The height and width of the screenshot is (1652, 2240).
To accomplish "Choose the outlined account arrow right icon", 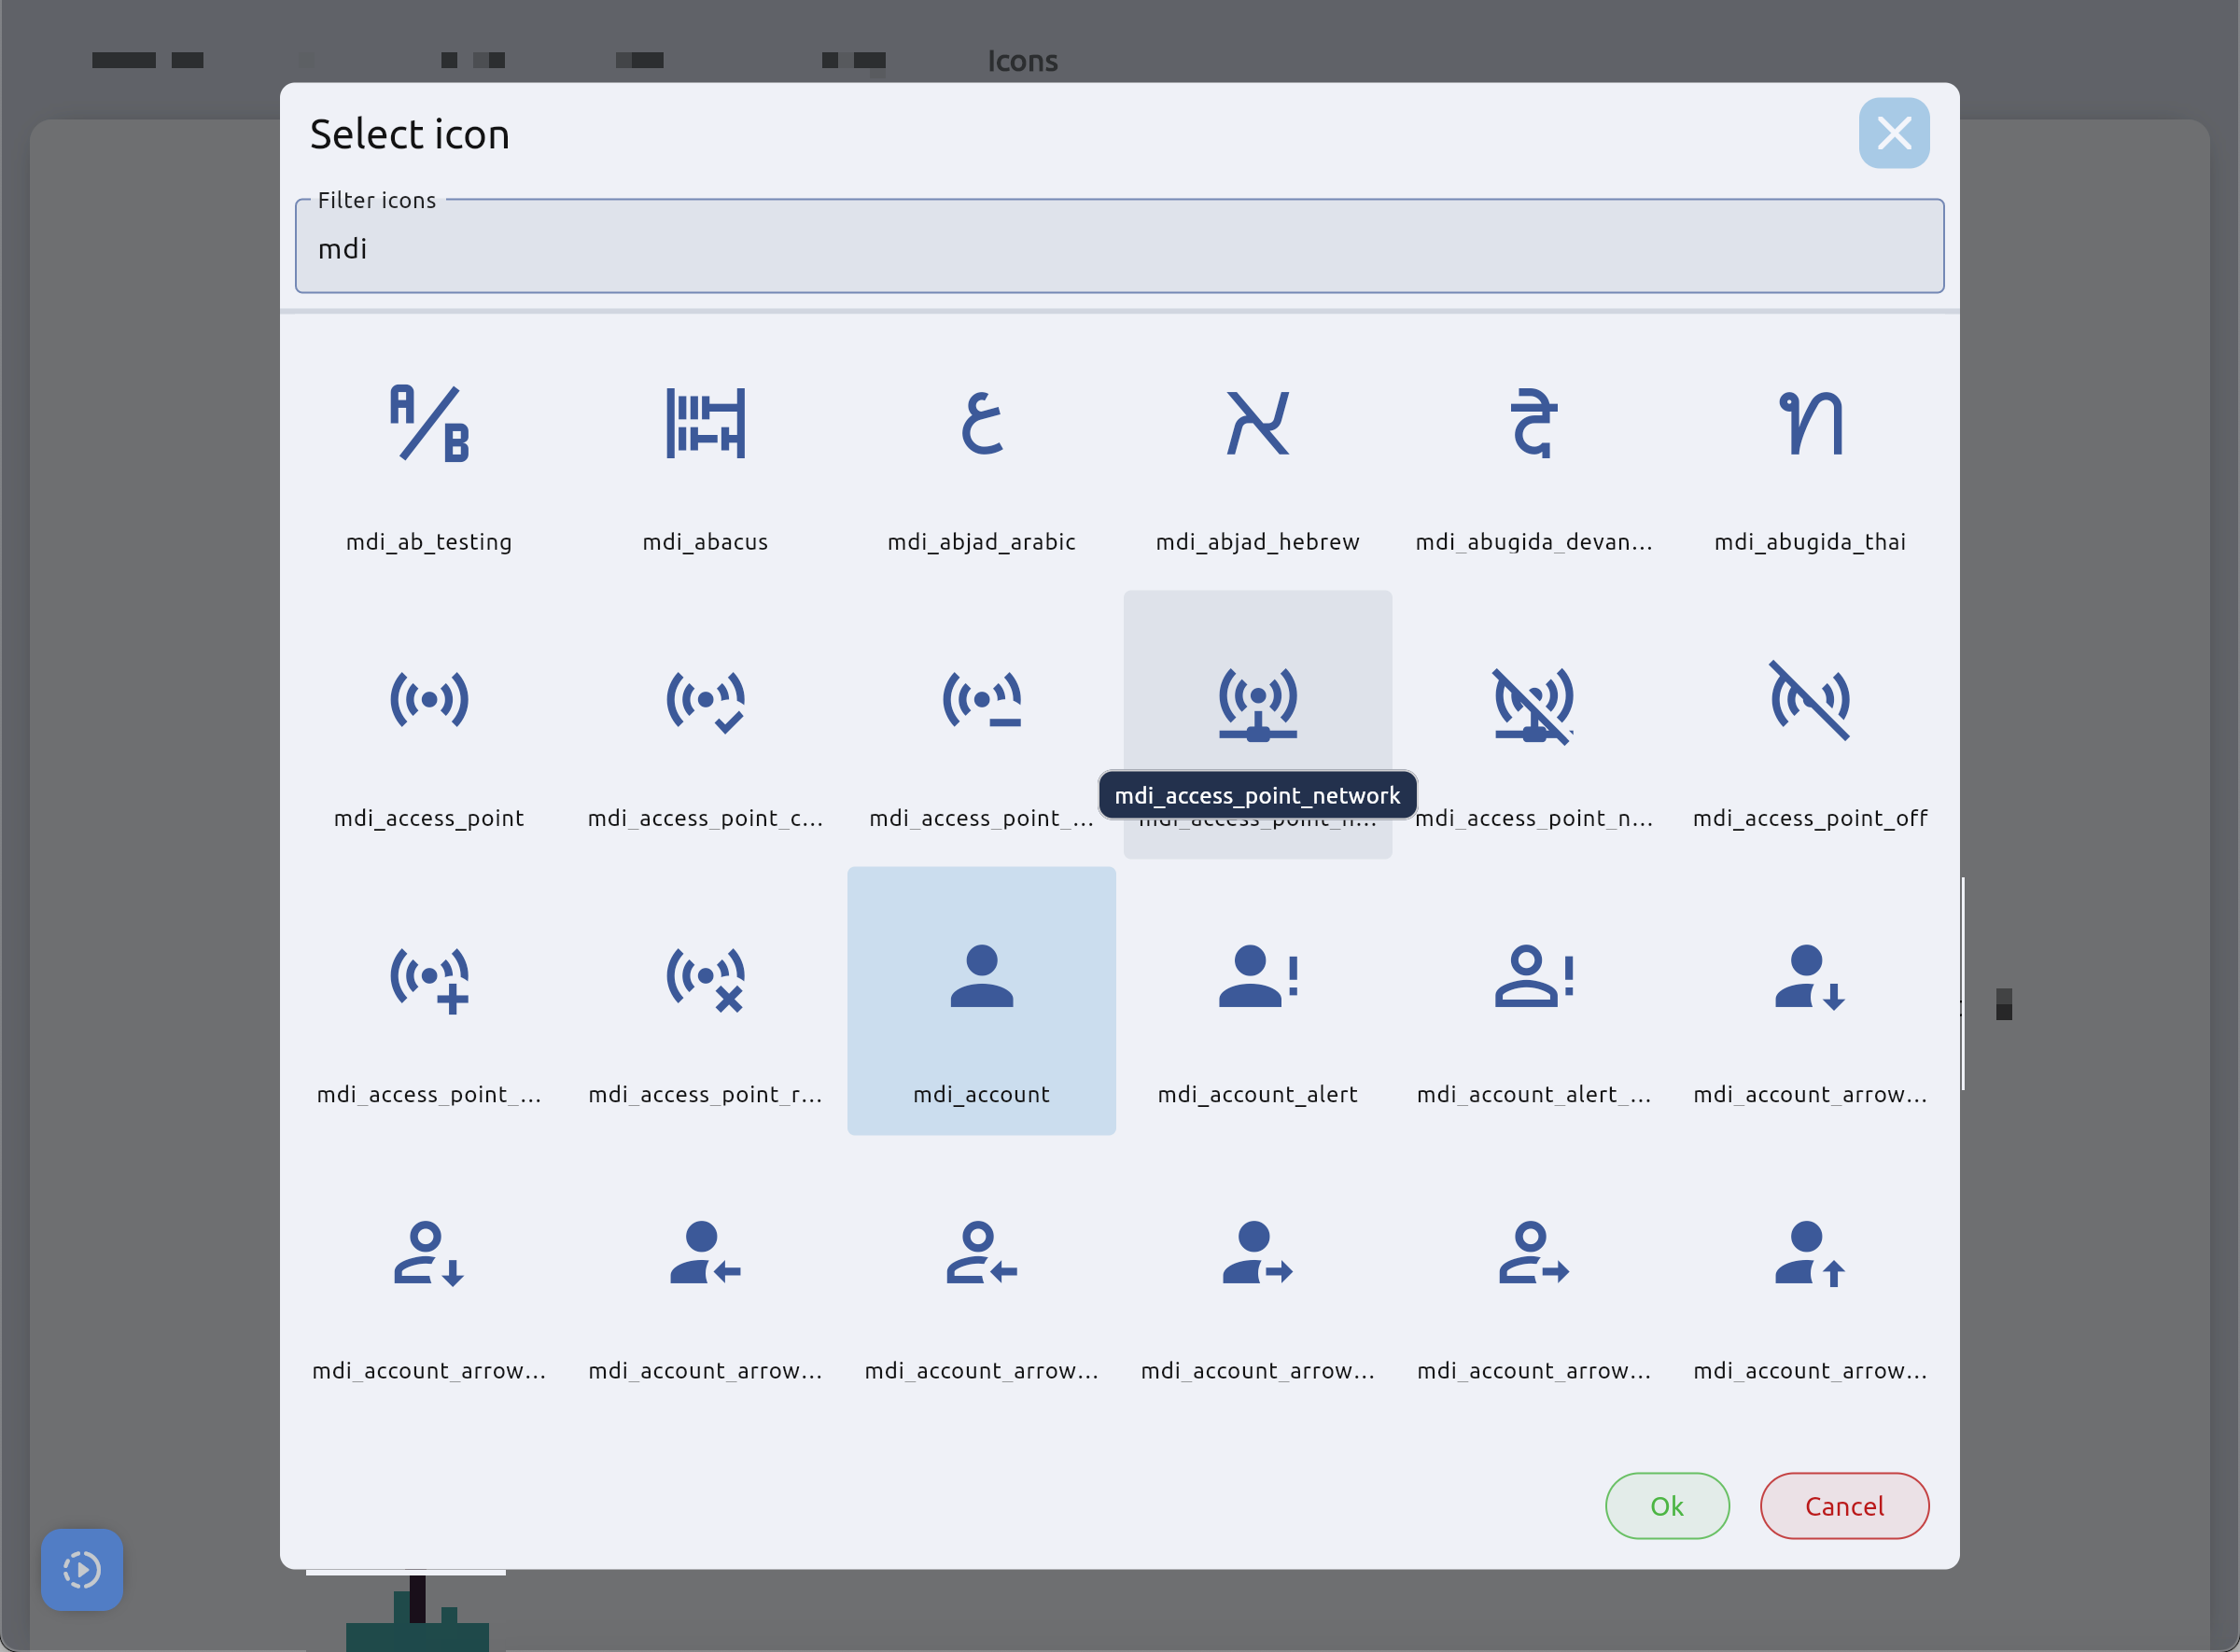I will click(1534, 1277).
